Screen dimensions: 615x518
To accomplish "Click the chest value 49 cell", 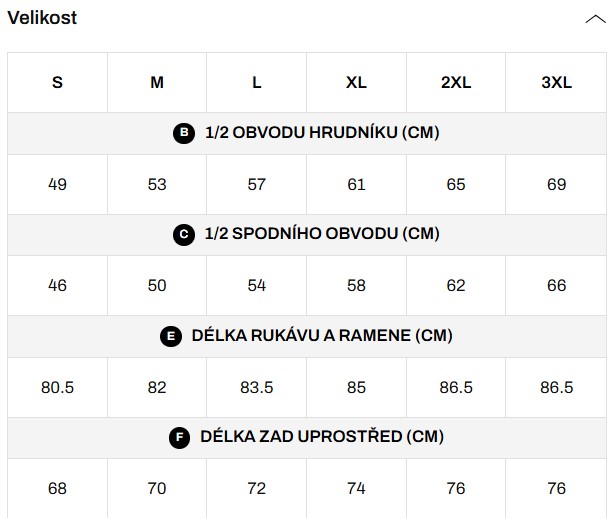I will point(57,184).
